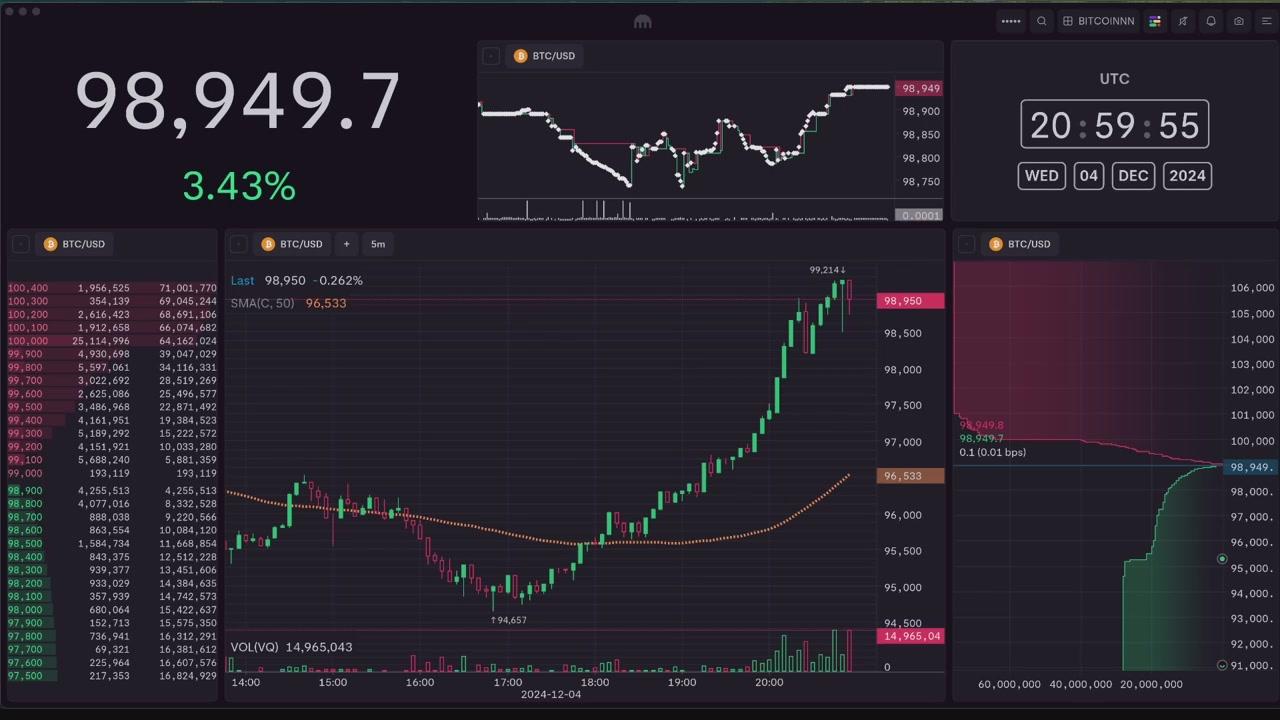This screenshot has width=1280, height=720.
Task: Open the hamburger menu at top right
Action: click(1264, 21)
